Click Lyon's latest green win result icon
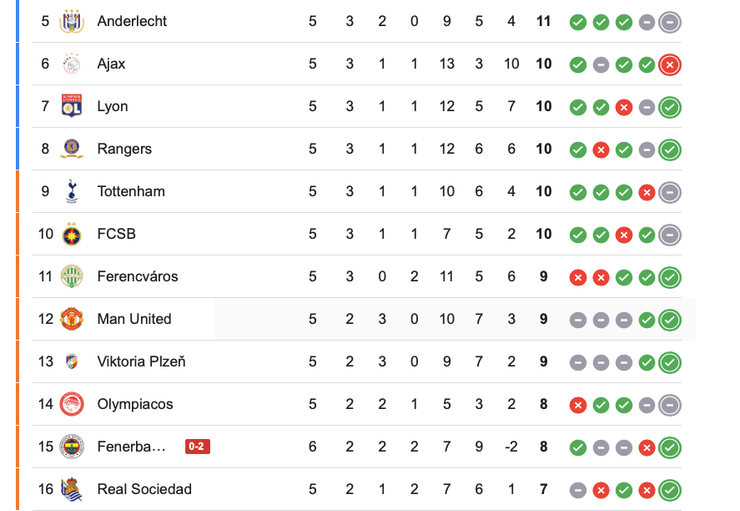The image size is (740, 511). coord(670,106)
